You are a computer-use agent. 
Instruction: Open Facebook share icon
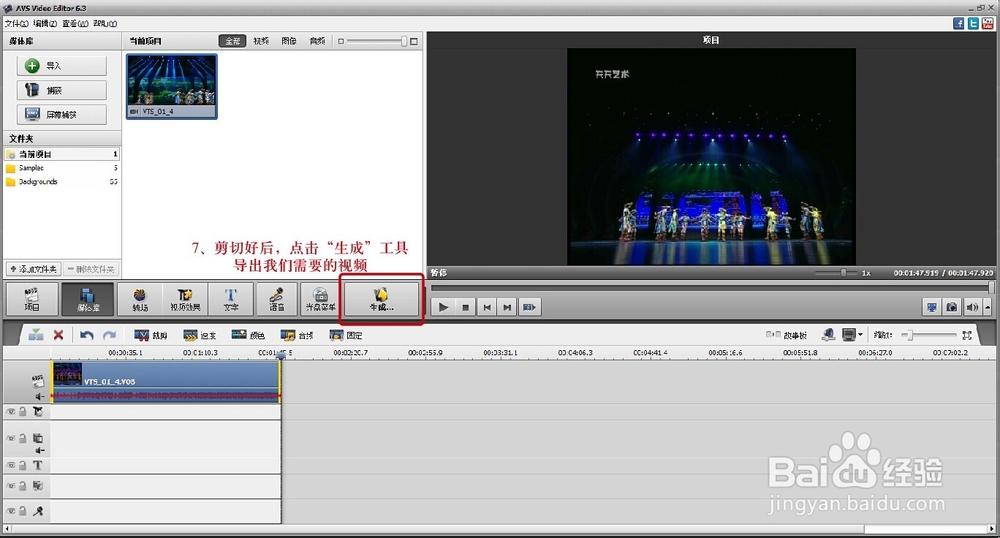coord(959,24)
